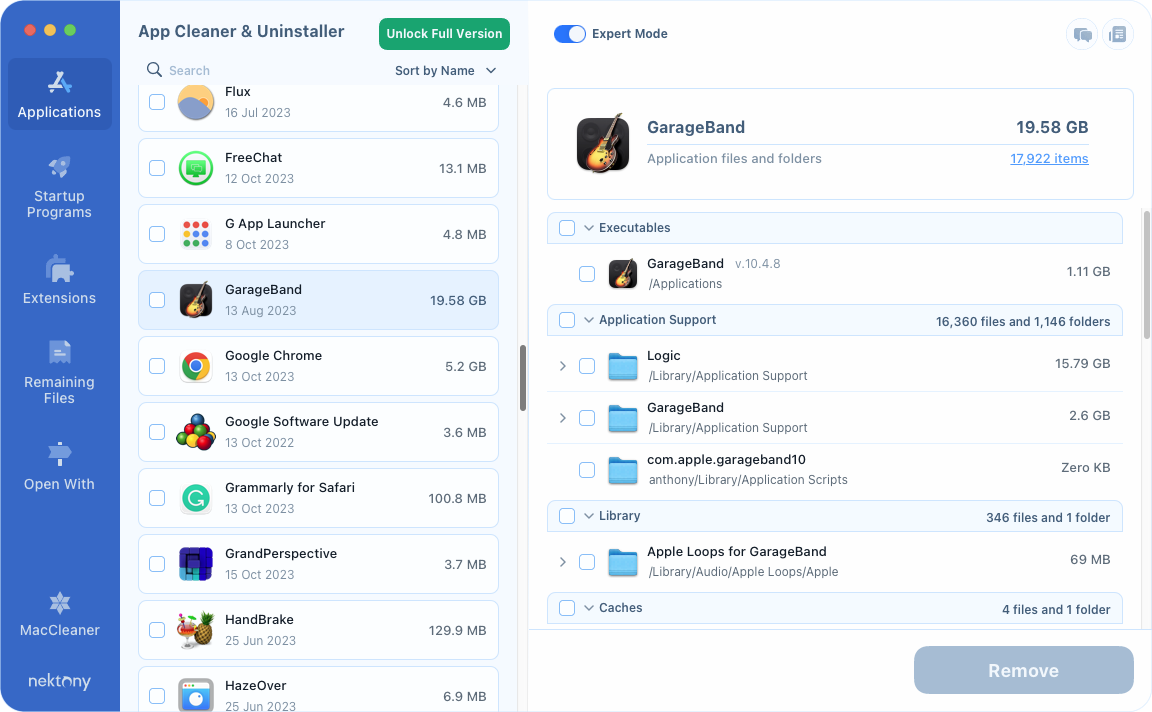1152x712 pixels.
Task: Expand the Logic folder in Application Support
Action: point(562,366)
